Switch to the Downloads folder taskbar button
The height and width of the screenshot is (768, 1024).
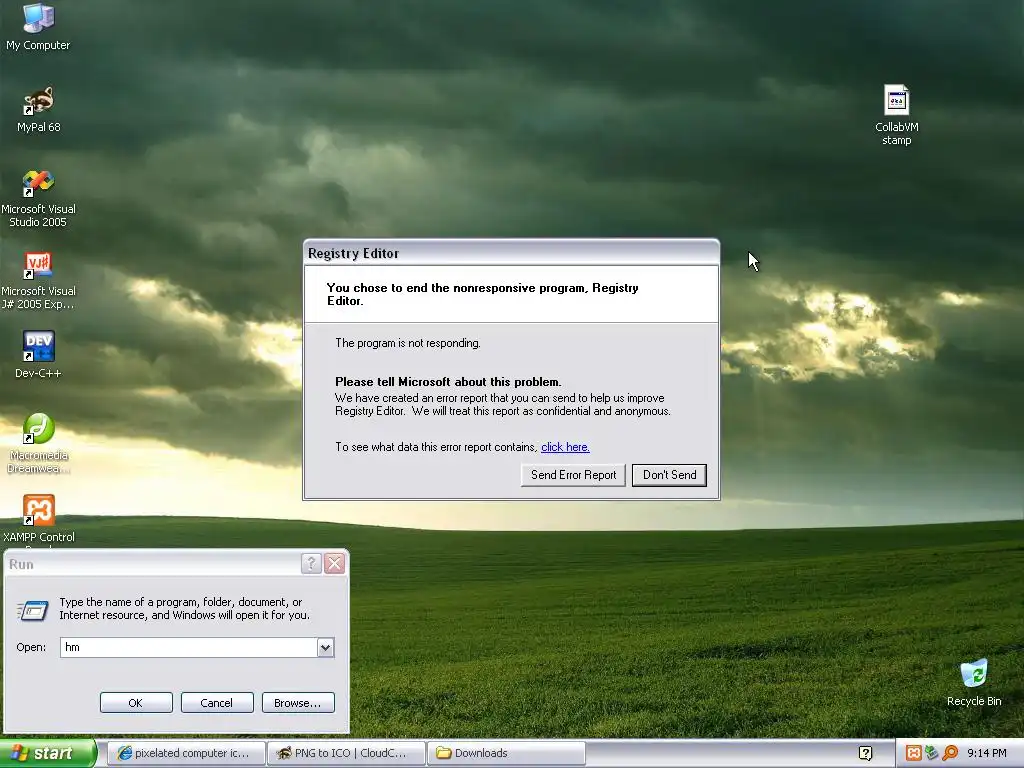(x=506, y=753)
